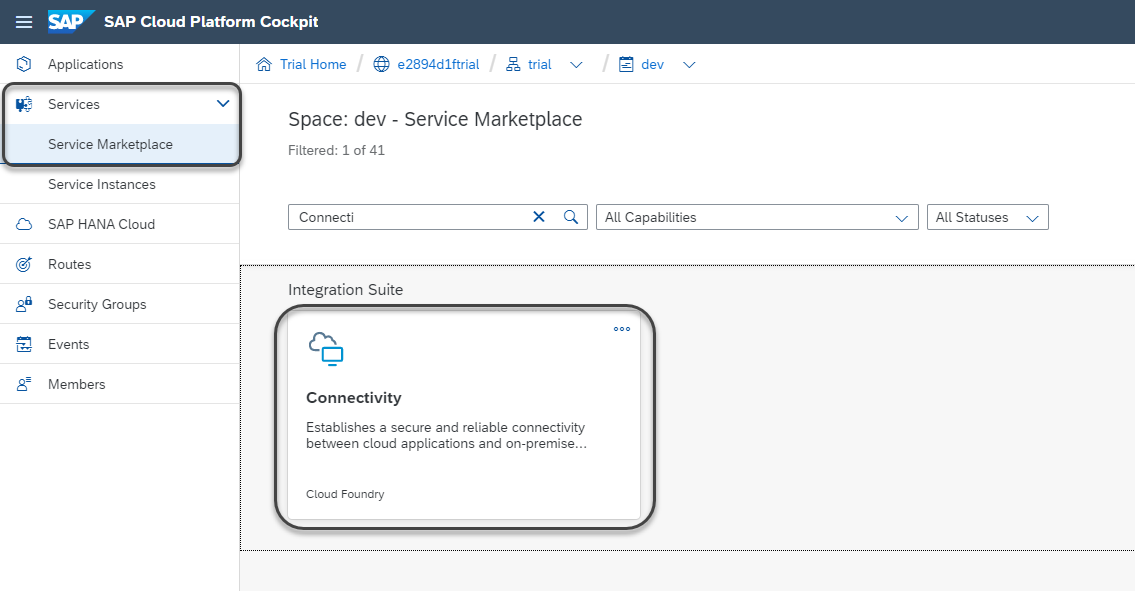This screenshot has height=591, width=1135.
Task: Open the All Capabilities dropdown
Action: (757, 217)
